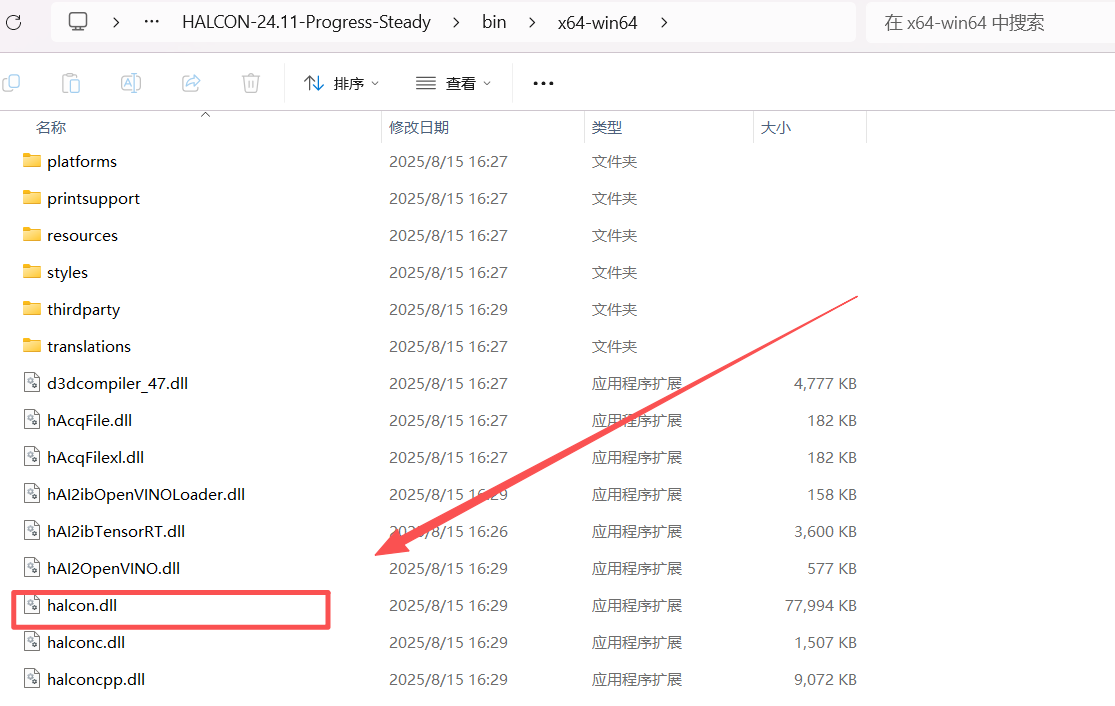The width and height of the screenshot is (1115, 706).
Task: Click the Delete trash icon
Action: tap(251, 83)
